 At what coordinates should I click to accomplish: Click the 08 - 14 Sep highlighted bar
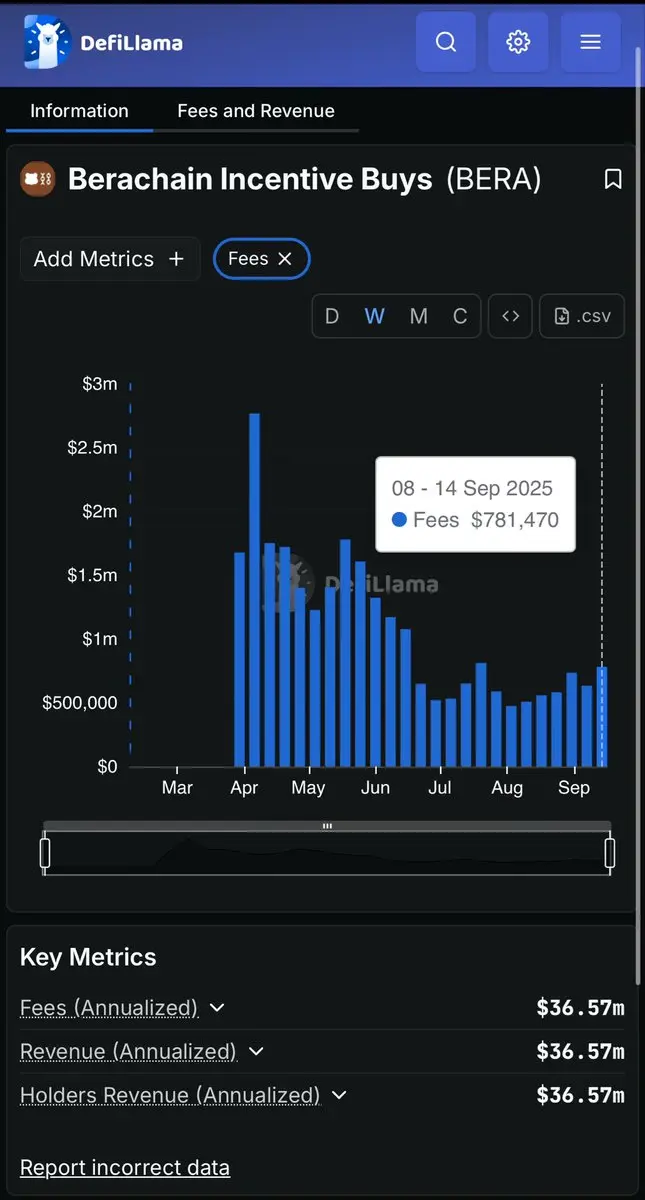602,717
